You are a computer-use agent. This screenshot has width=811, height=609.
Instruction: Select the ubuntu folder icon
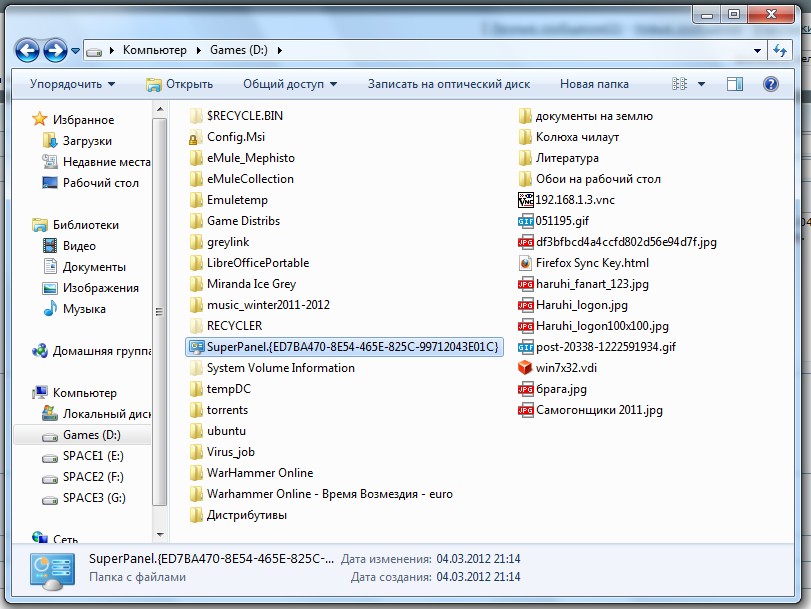[x=196, y=431]
